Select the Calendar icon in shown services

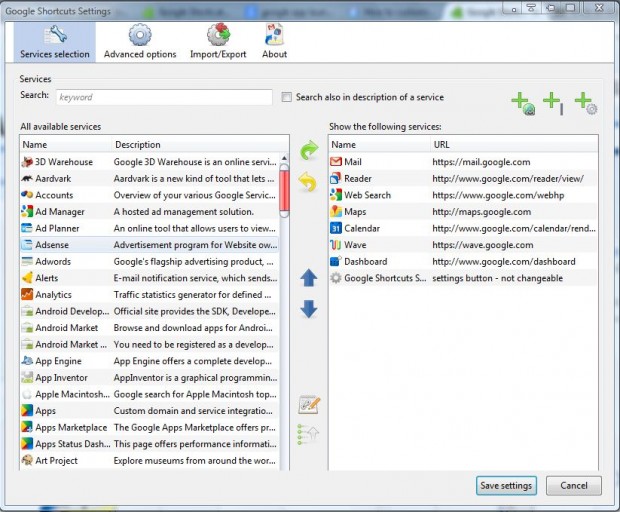click(x=336, y=228)
